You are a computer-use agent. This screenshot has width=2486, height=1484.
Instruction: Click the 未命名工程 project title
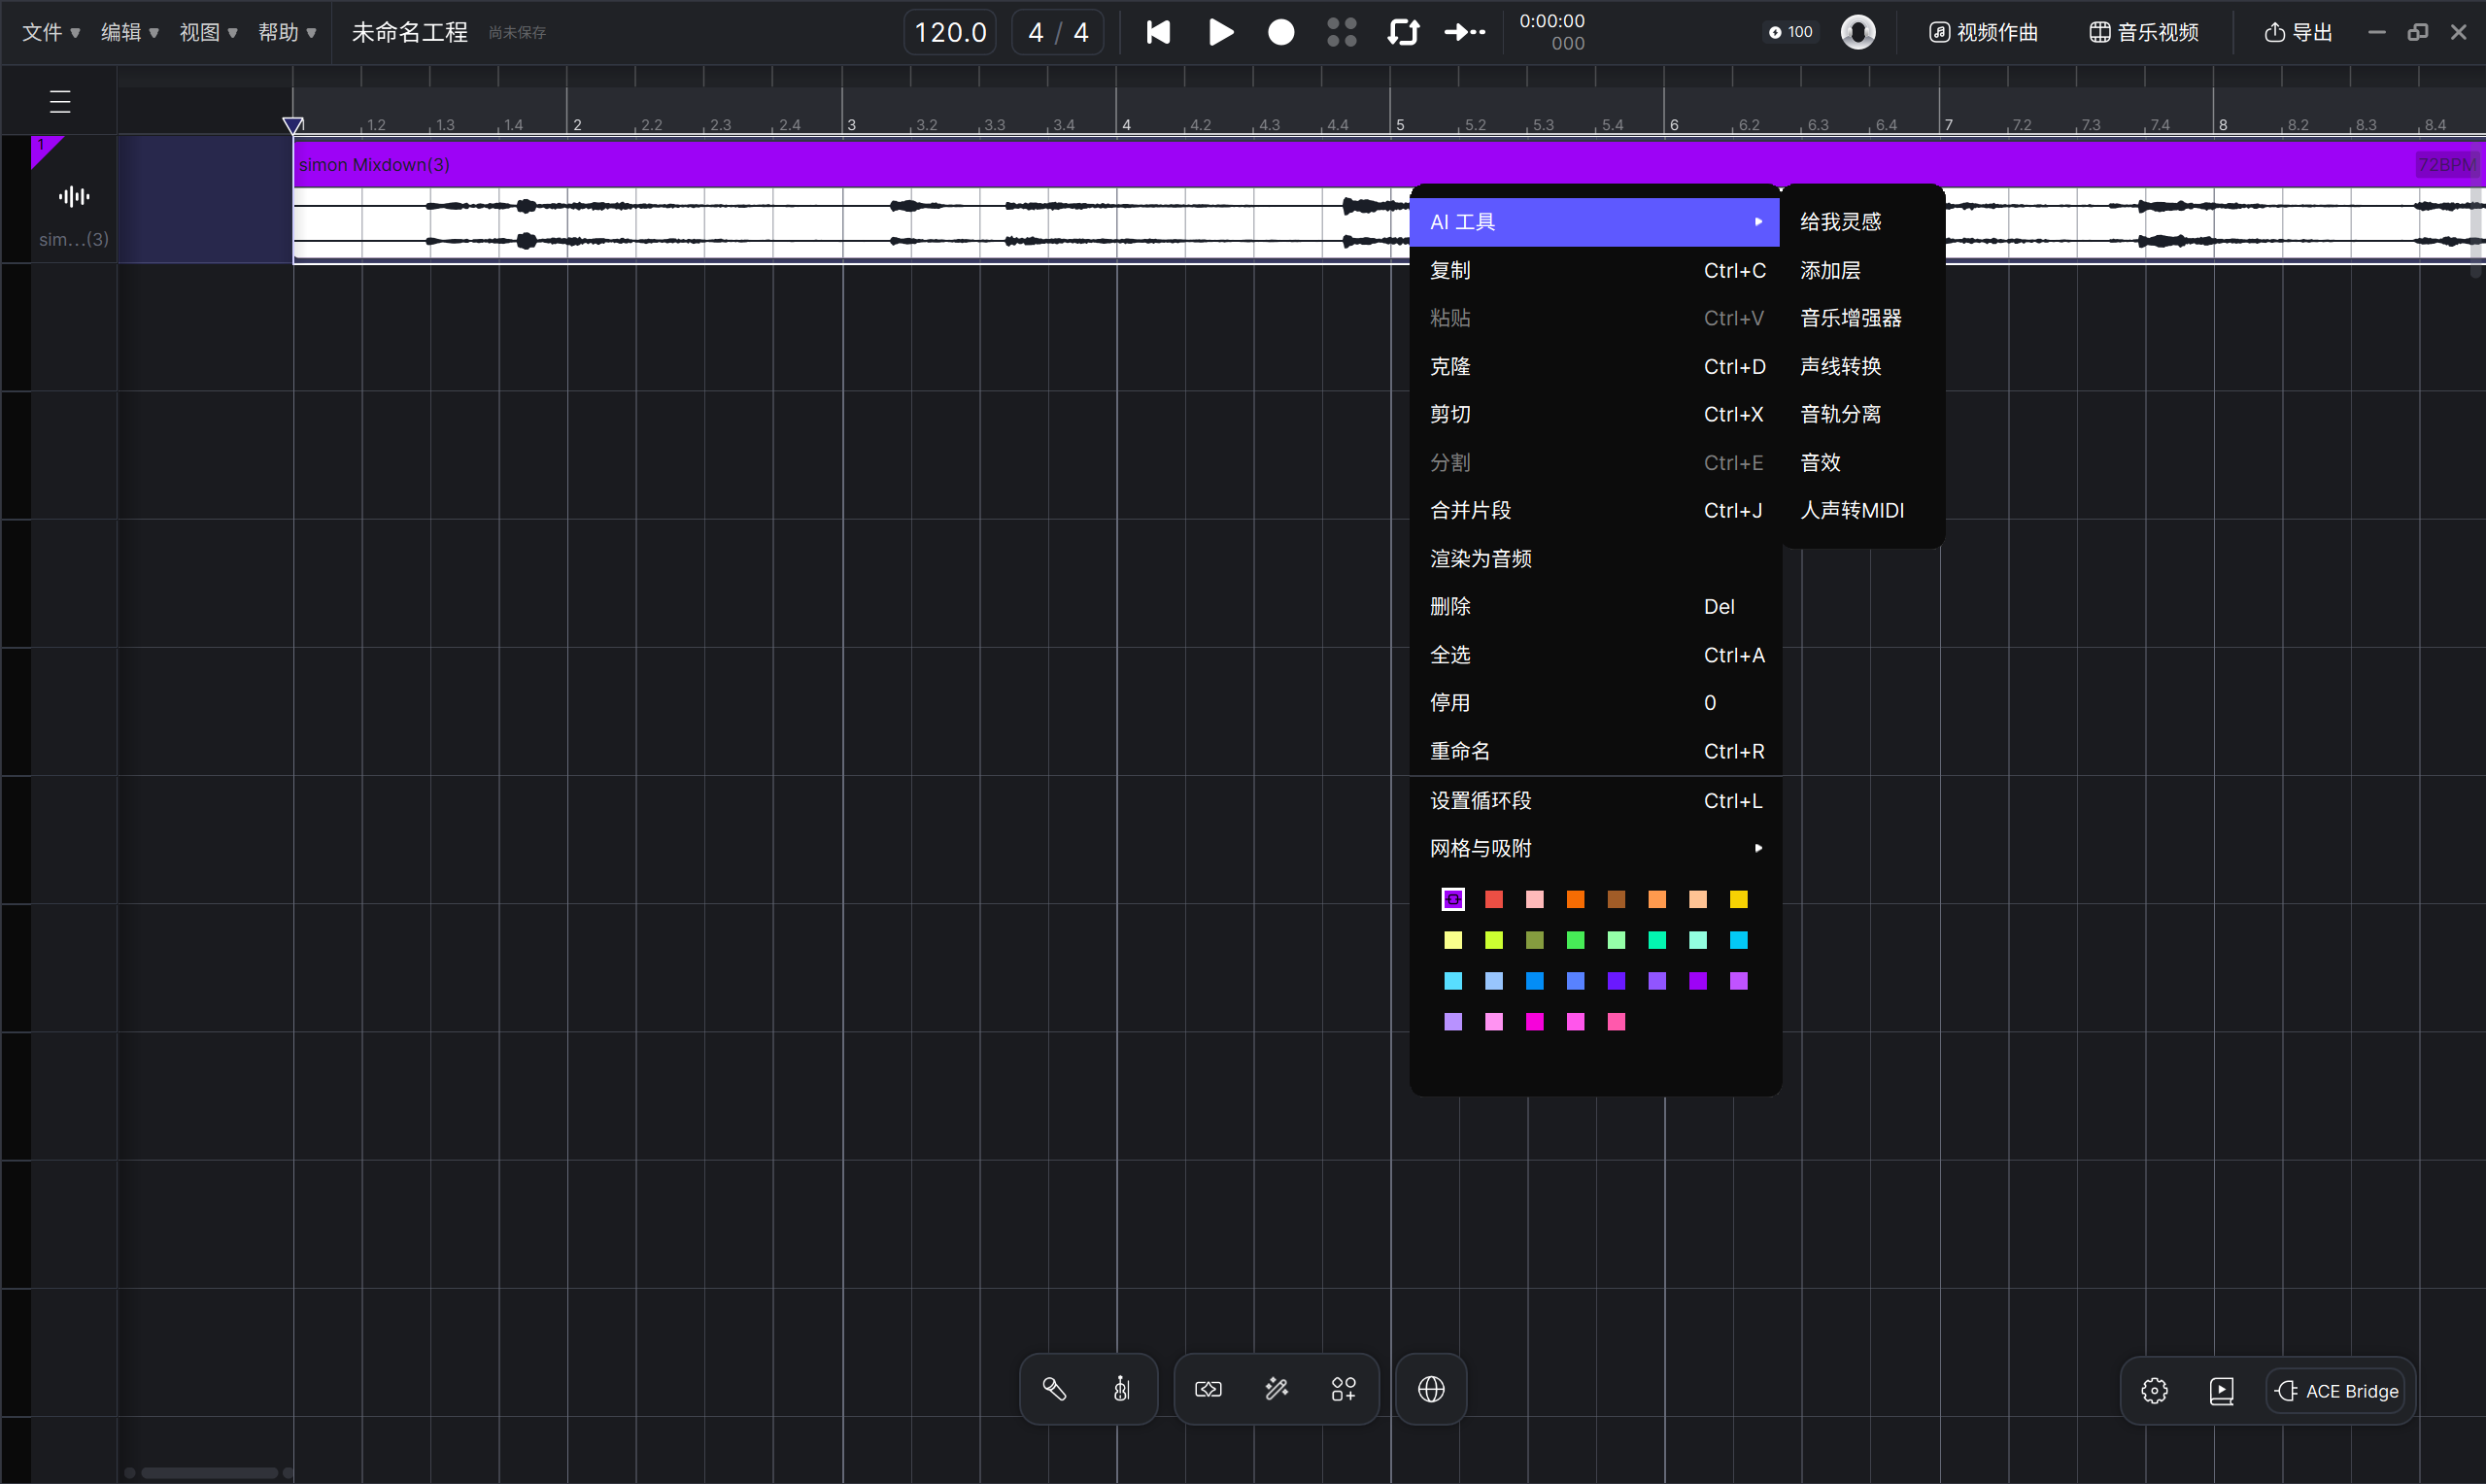point(410,32)
